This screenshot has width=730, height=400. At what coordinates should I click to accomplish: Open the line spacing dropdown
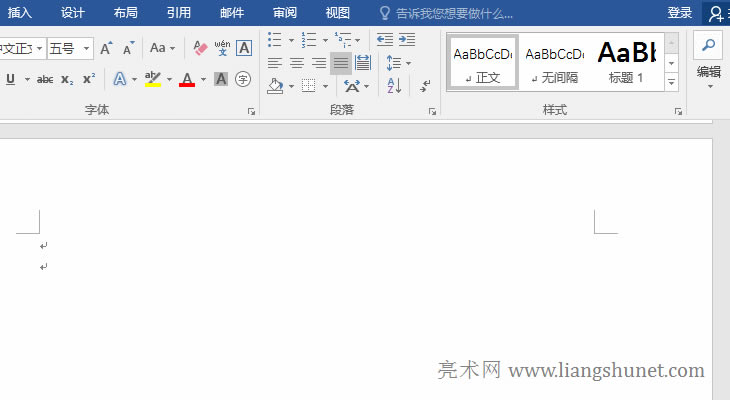click(398, 63)
